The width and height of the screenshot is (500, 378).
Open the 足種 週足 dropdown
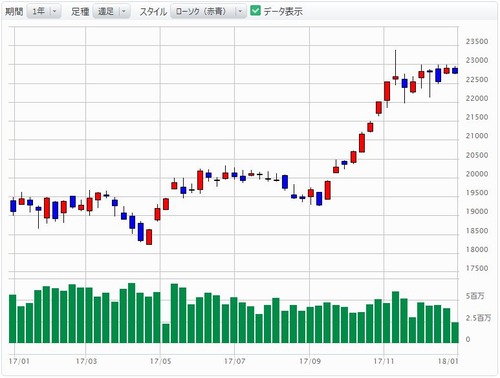[x=112, y=11]
